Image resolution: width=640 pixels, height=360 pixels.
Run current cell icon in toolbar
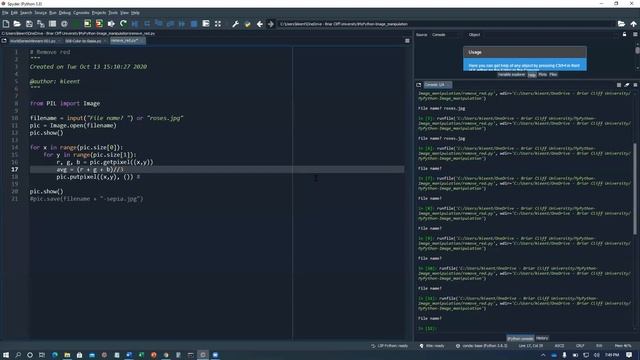87,24
